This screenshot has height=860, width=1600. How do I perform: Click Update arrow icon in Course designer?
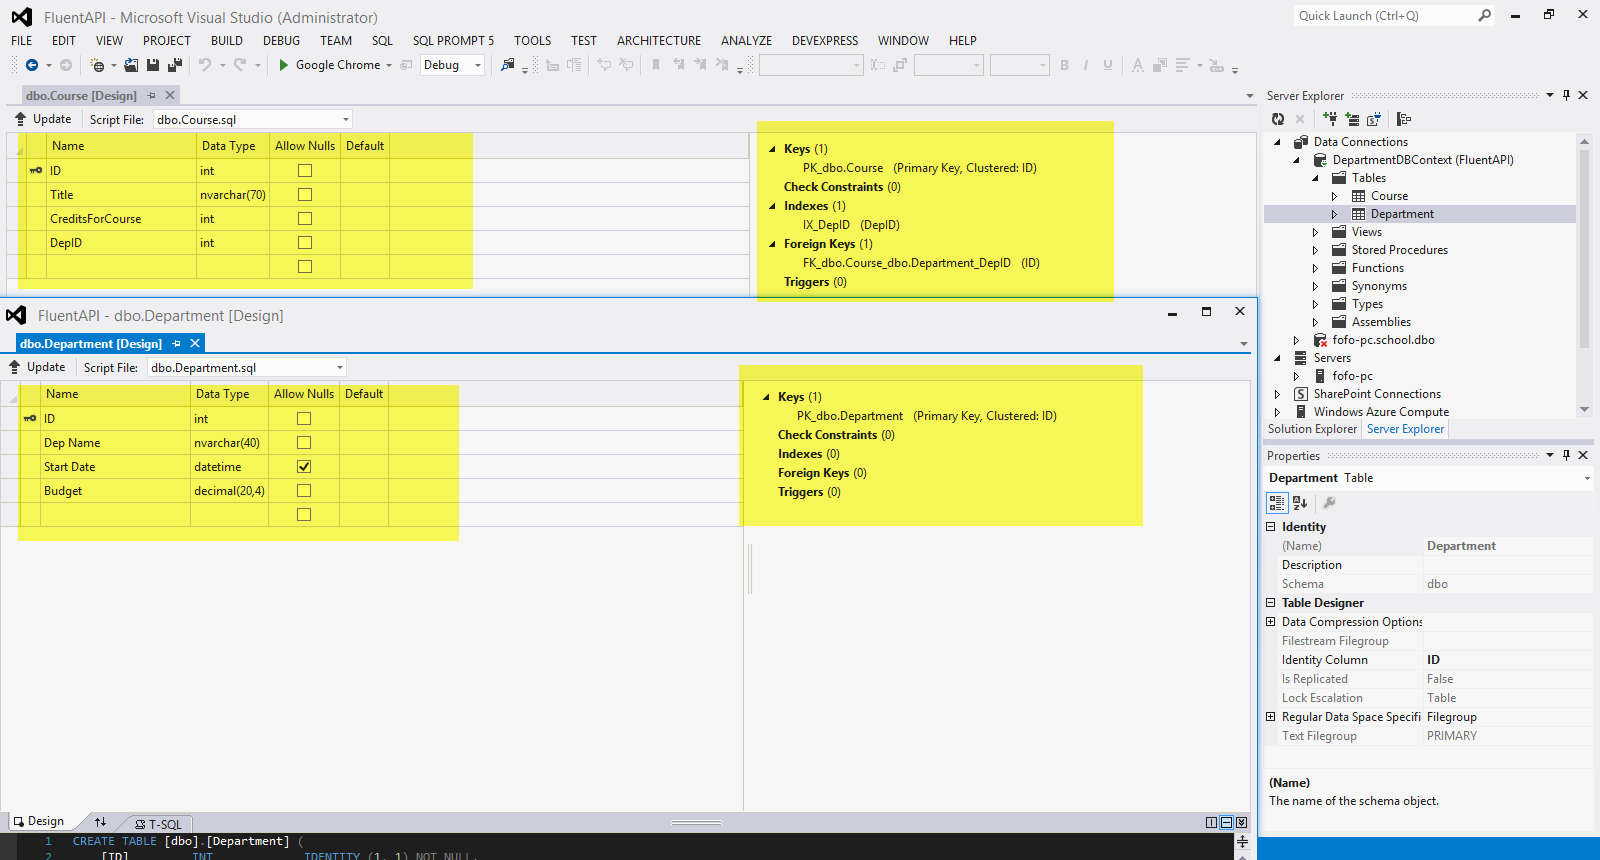coord(20,119)
